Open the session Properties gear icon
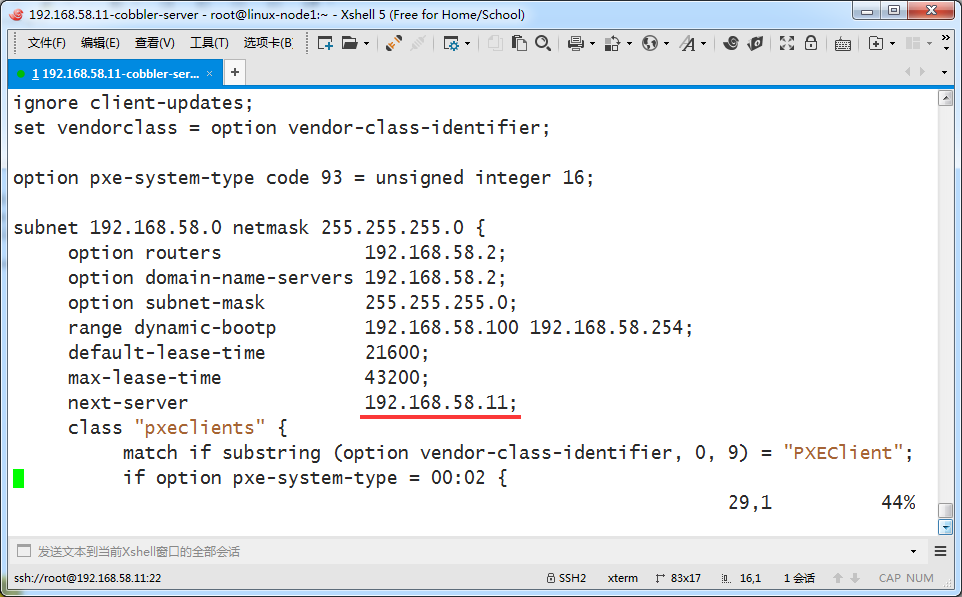962x597 pixels. pyautogui.click(x=451, y=44)
